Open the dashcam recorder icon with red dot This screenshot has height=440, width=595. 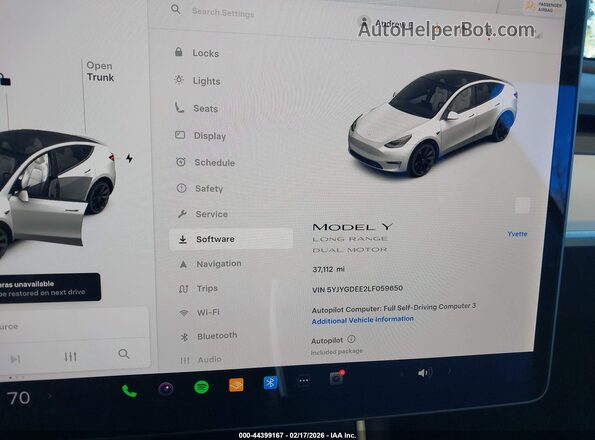pyautogui.click(x=337, y=377)
